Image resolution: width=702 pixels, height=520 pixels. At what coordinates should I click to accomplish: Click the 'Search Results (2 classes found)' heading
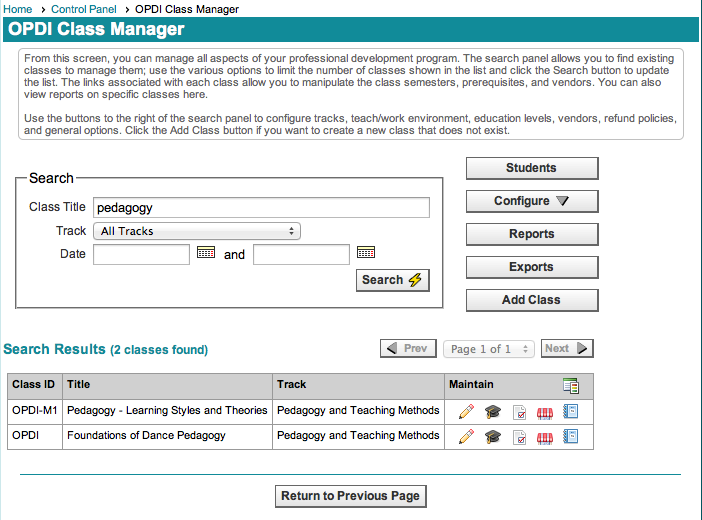click(106, 349)
